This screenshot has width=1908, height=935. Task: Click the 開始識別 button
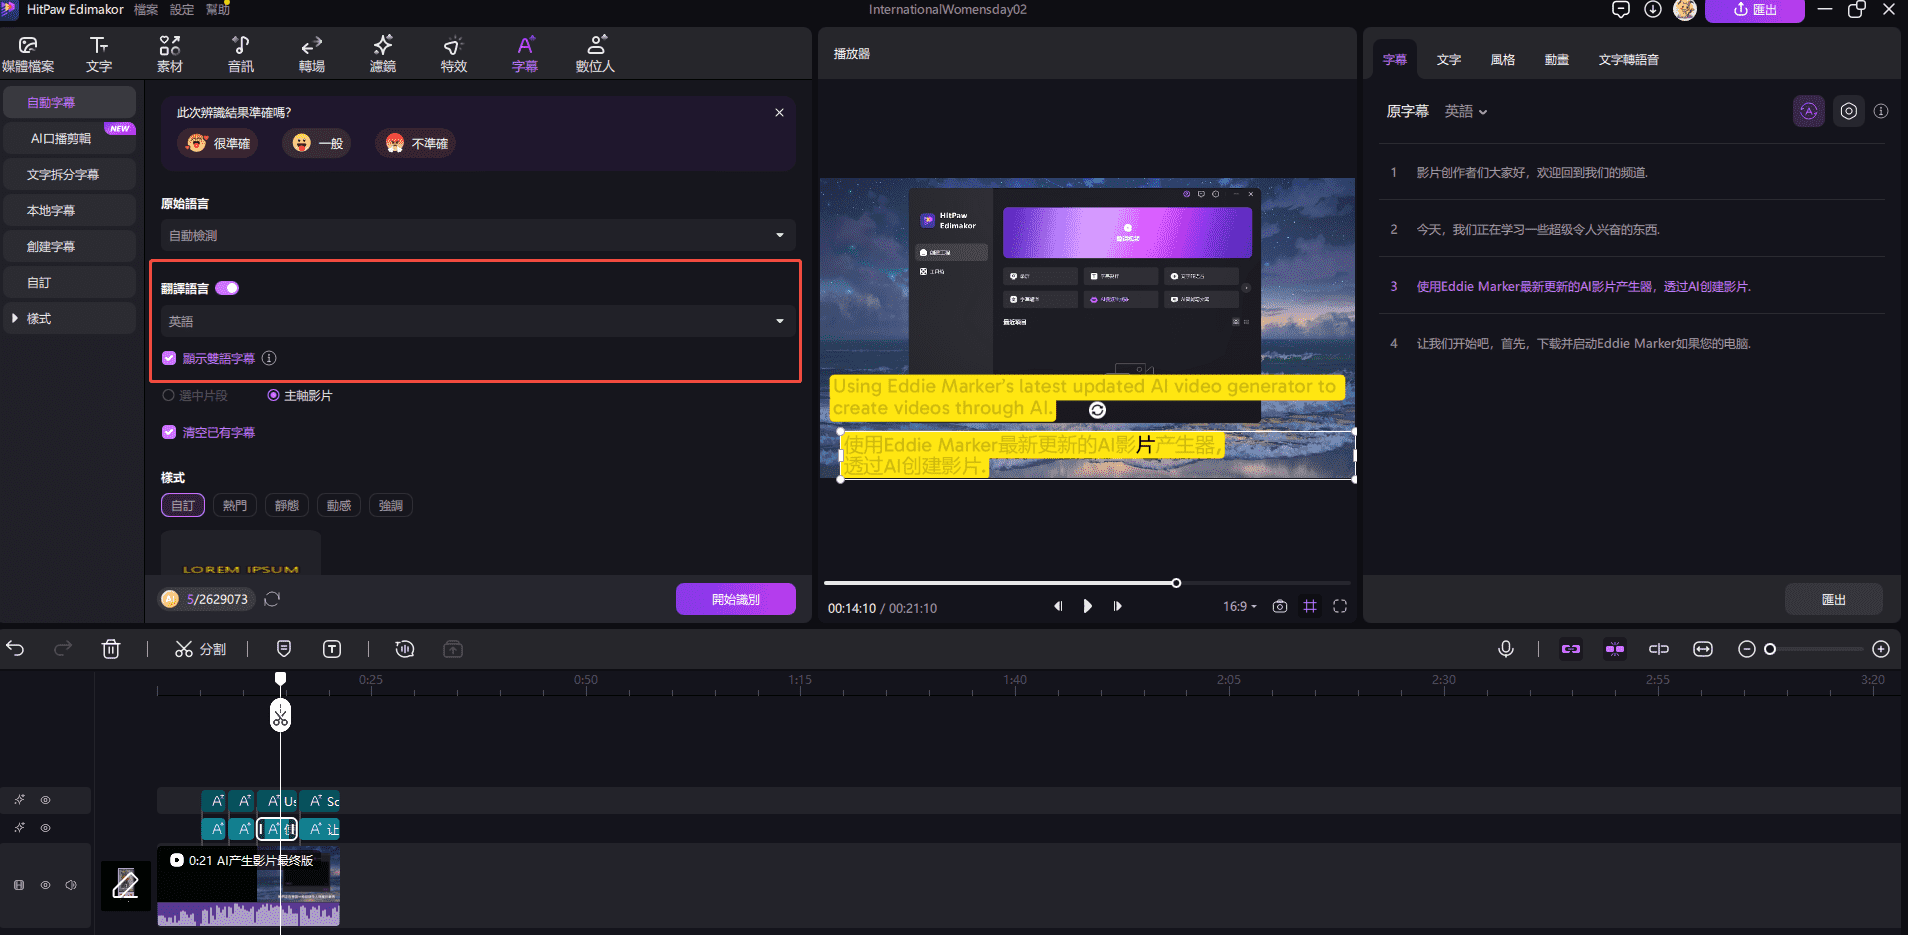click(735, 599)
